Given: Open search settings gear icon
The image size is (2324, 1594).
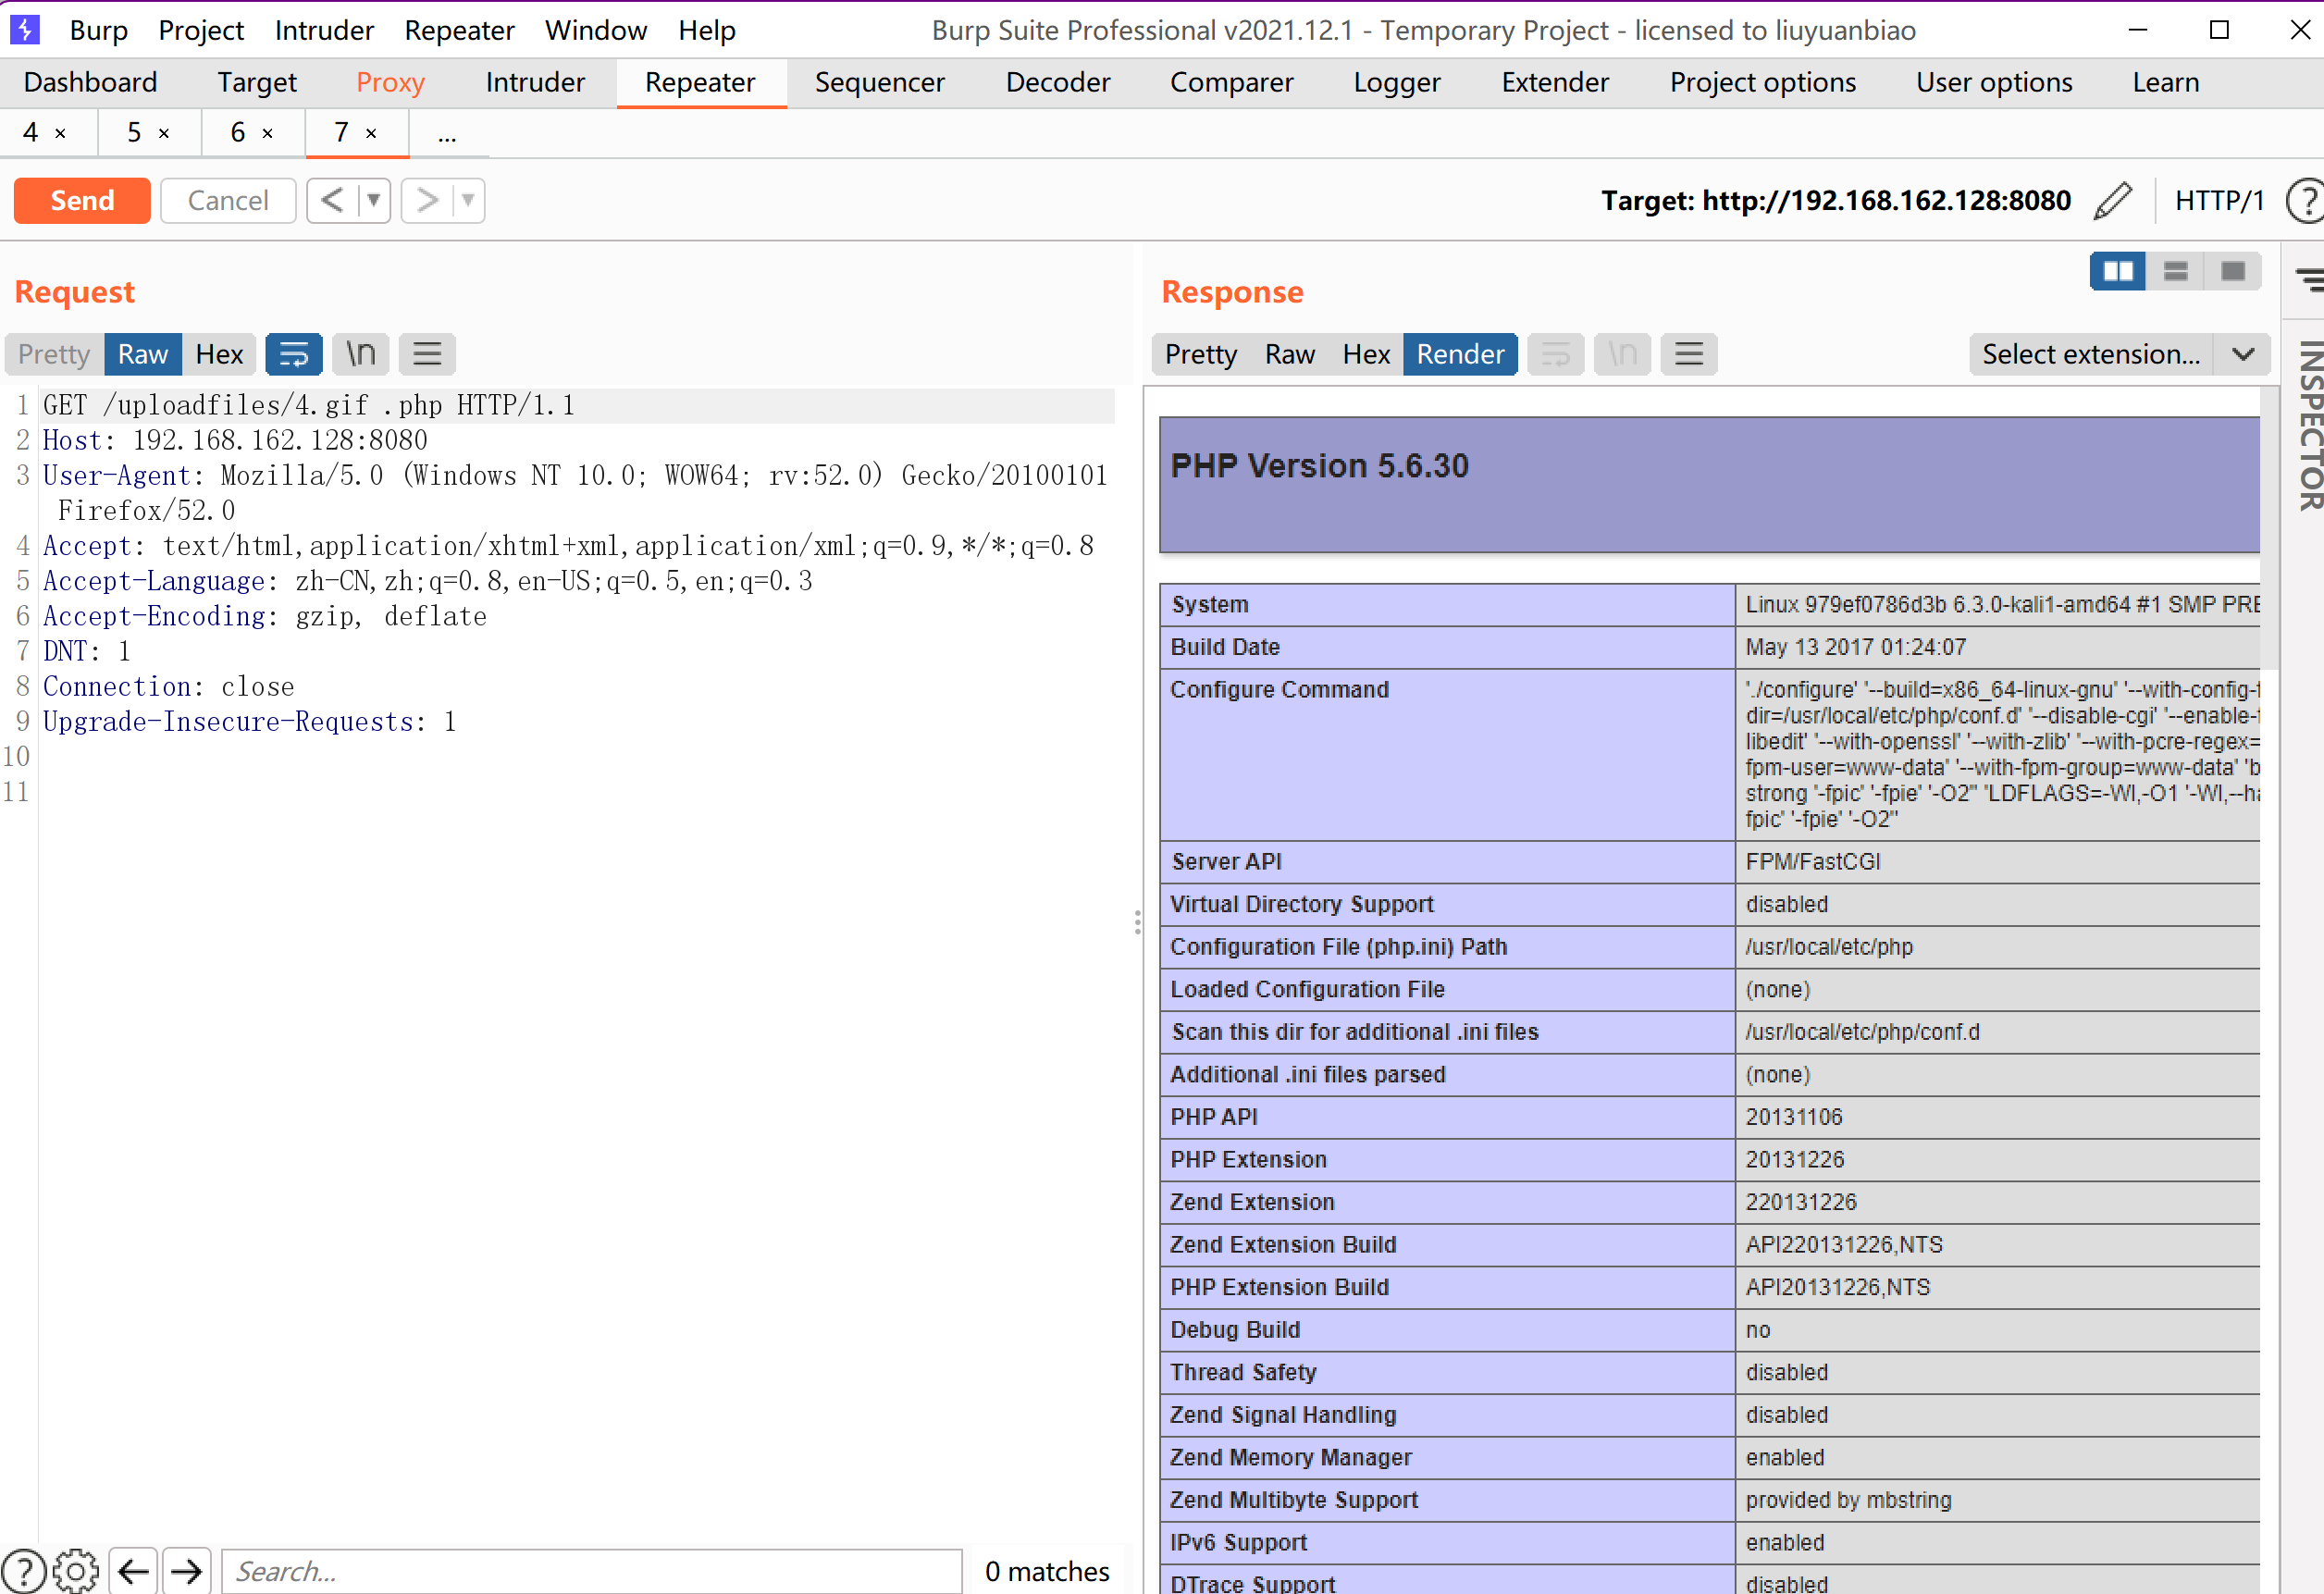Looking at the screenshot, I should pyautogui.click(x=76, y=1571).
